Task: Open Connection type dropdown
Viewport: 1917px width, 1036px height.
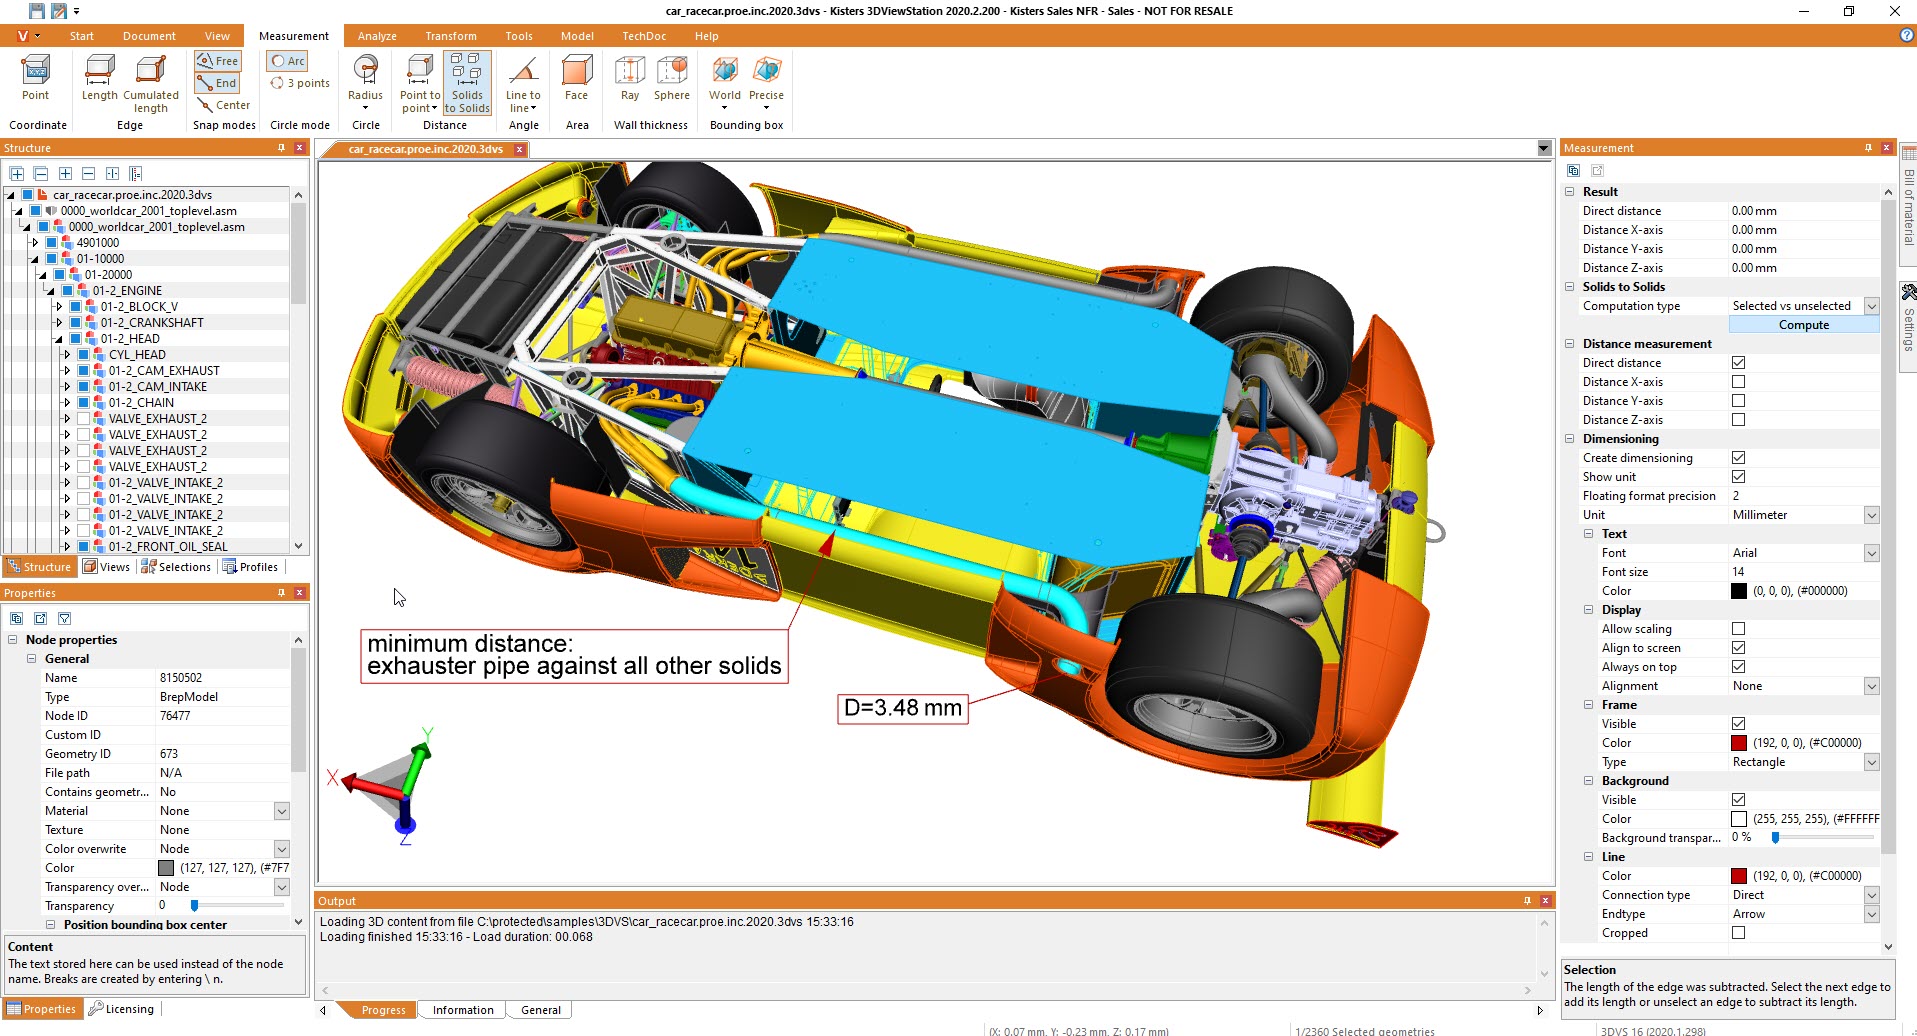Action: click(1871, 895)
